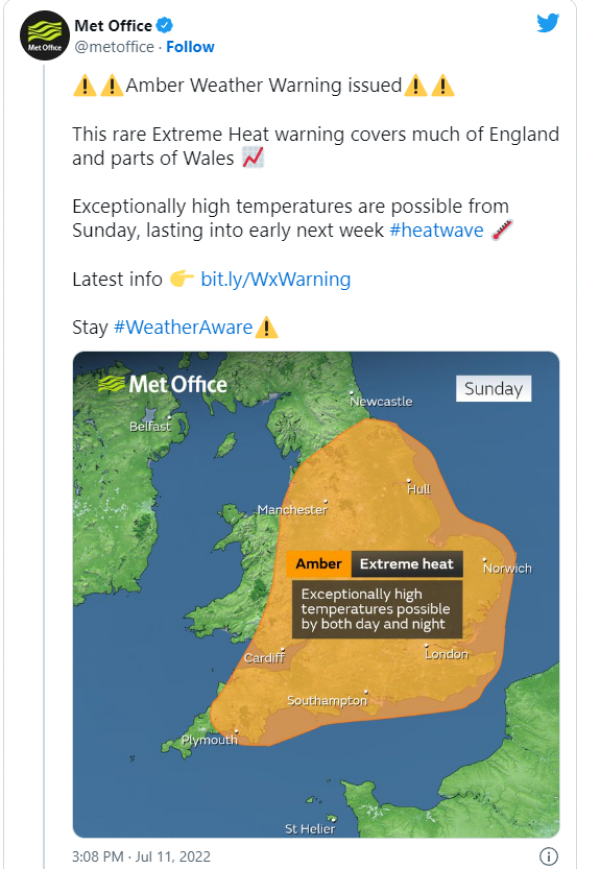Follow the Met Office account
Screen dimensions: 600x869
(190, 47)
